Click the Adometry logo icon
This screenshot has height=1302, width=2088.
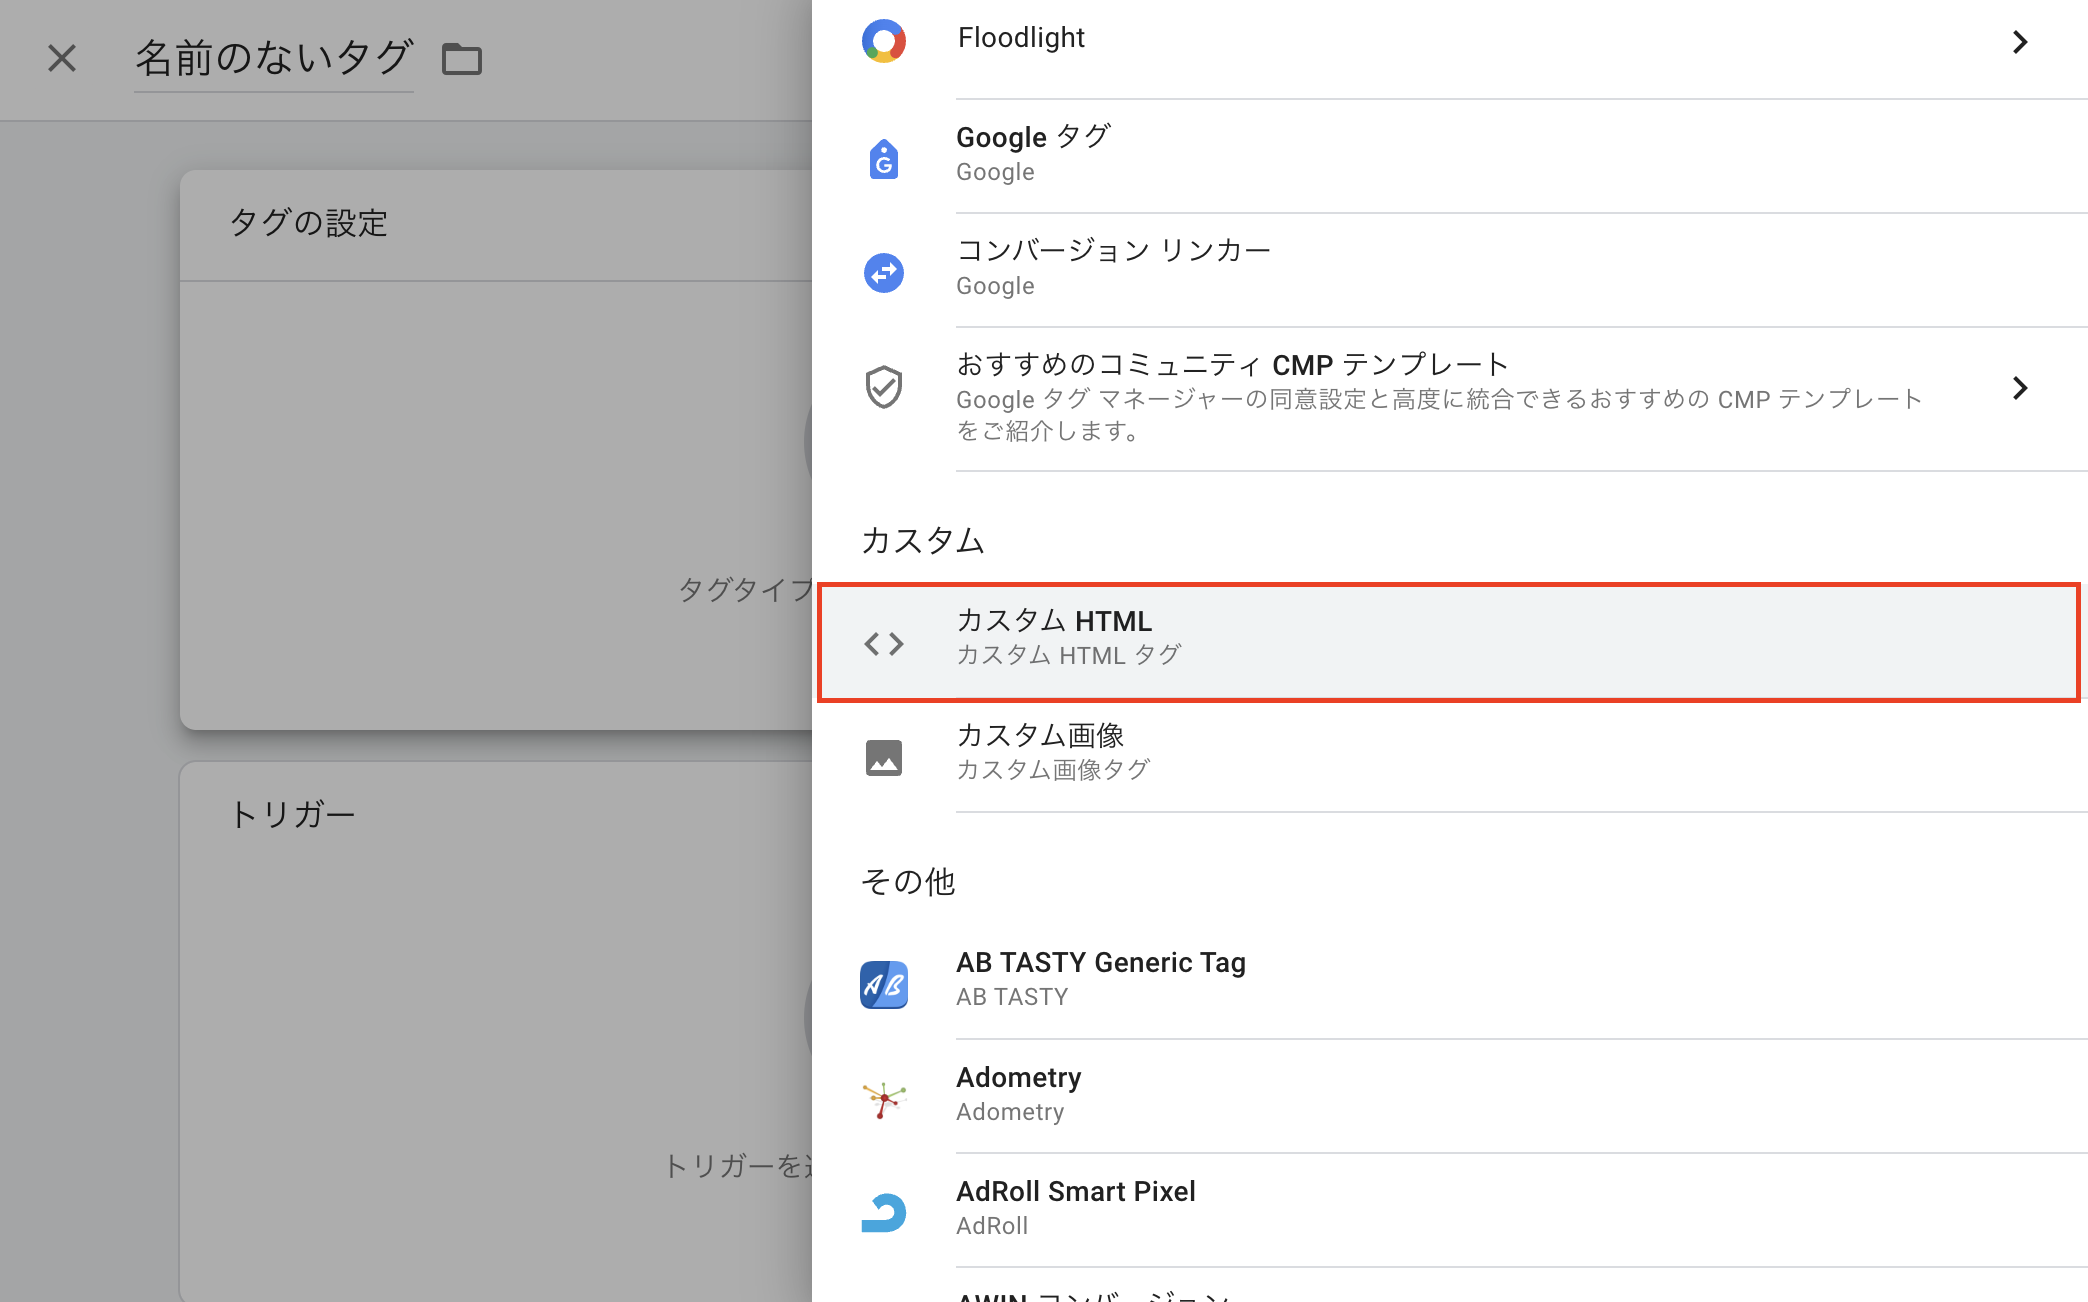click(884, 1099)
